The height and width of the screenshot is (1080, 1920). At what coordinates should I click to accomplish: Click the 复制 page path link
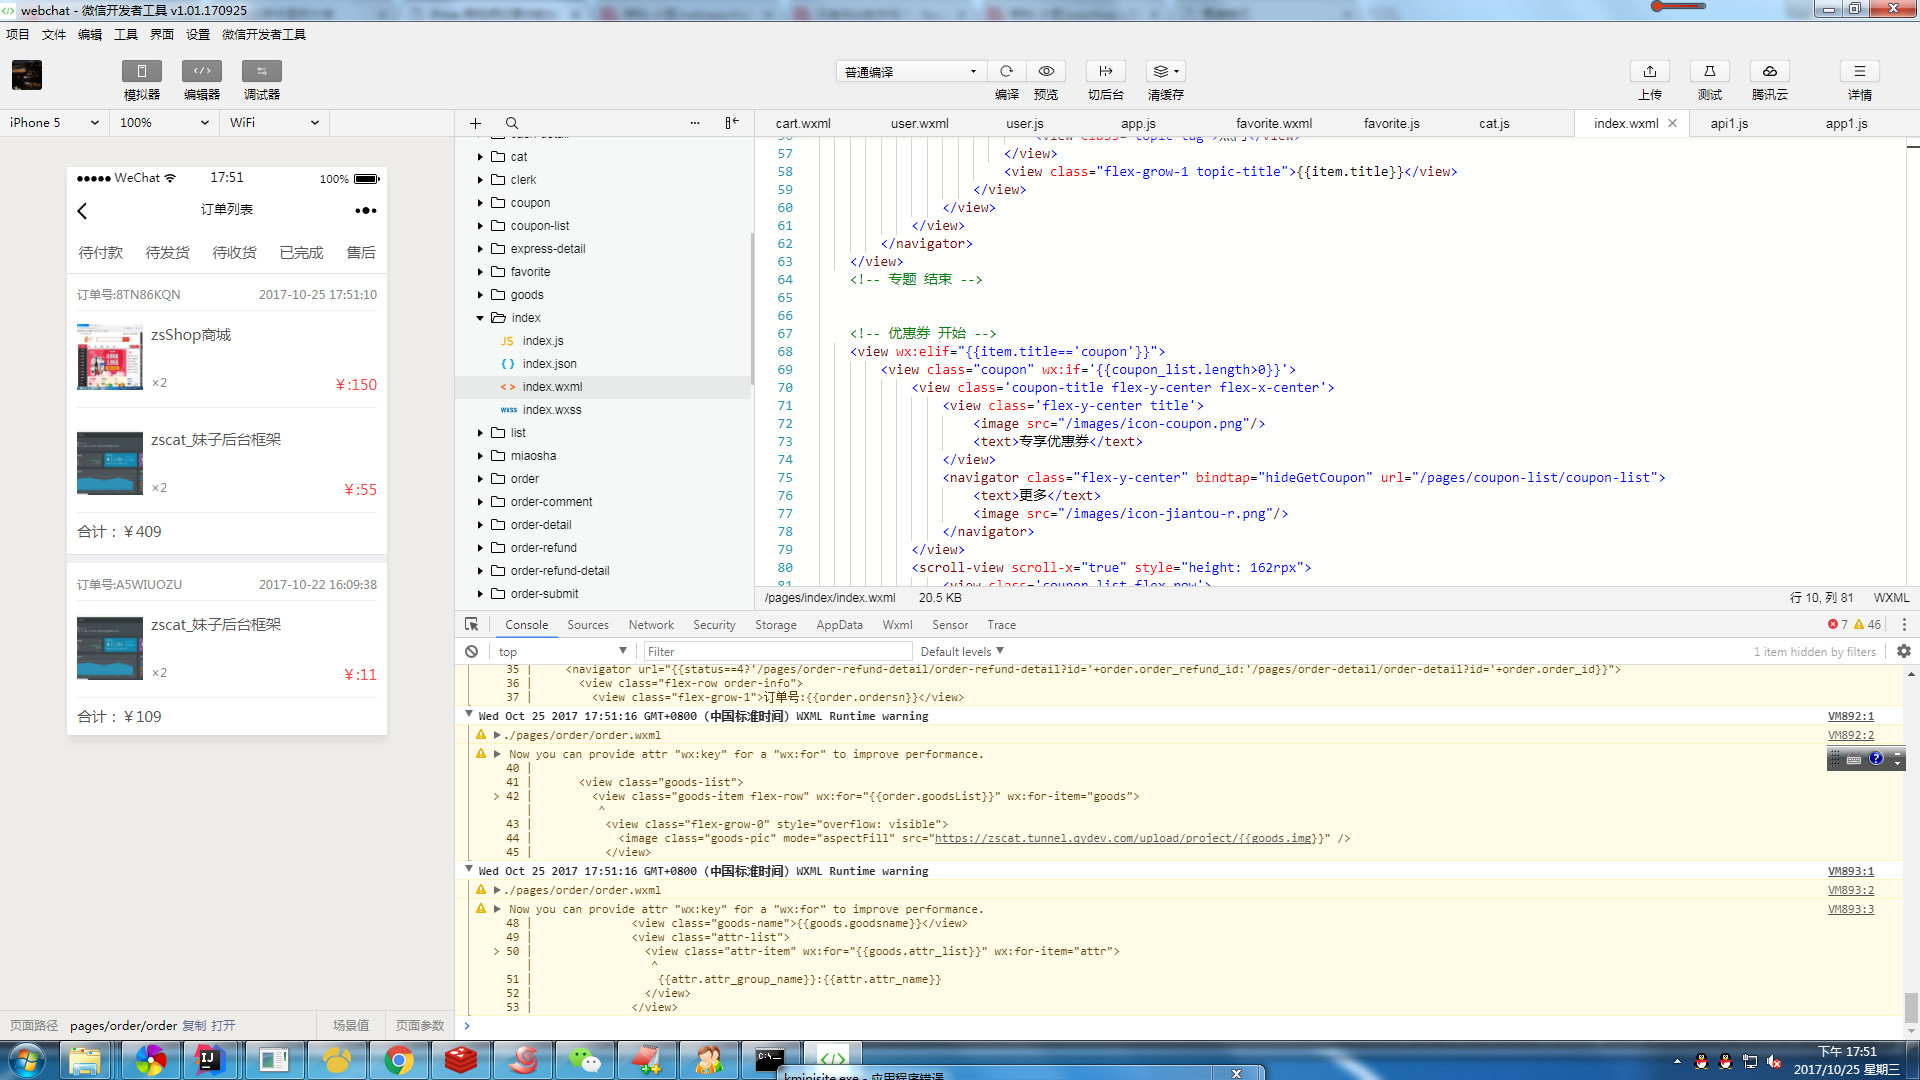[194, 1026]
